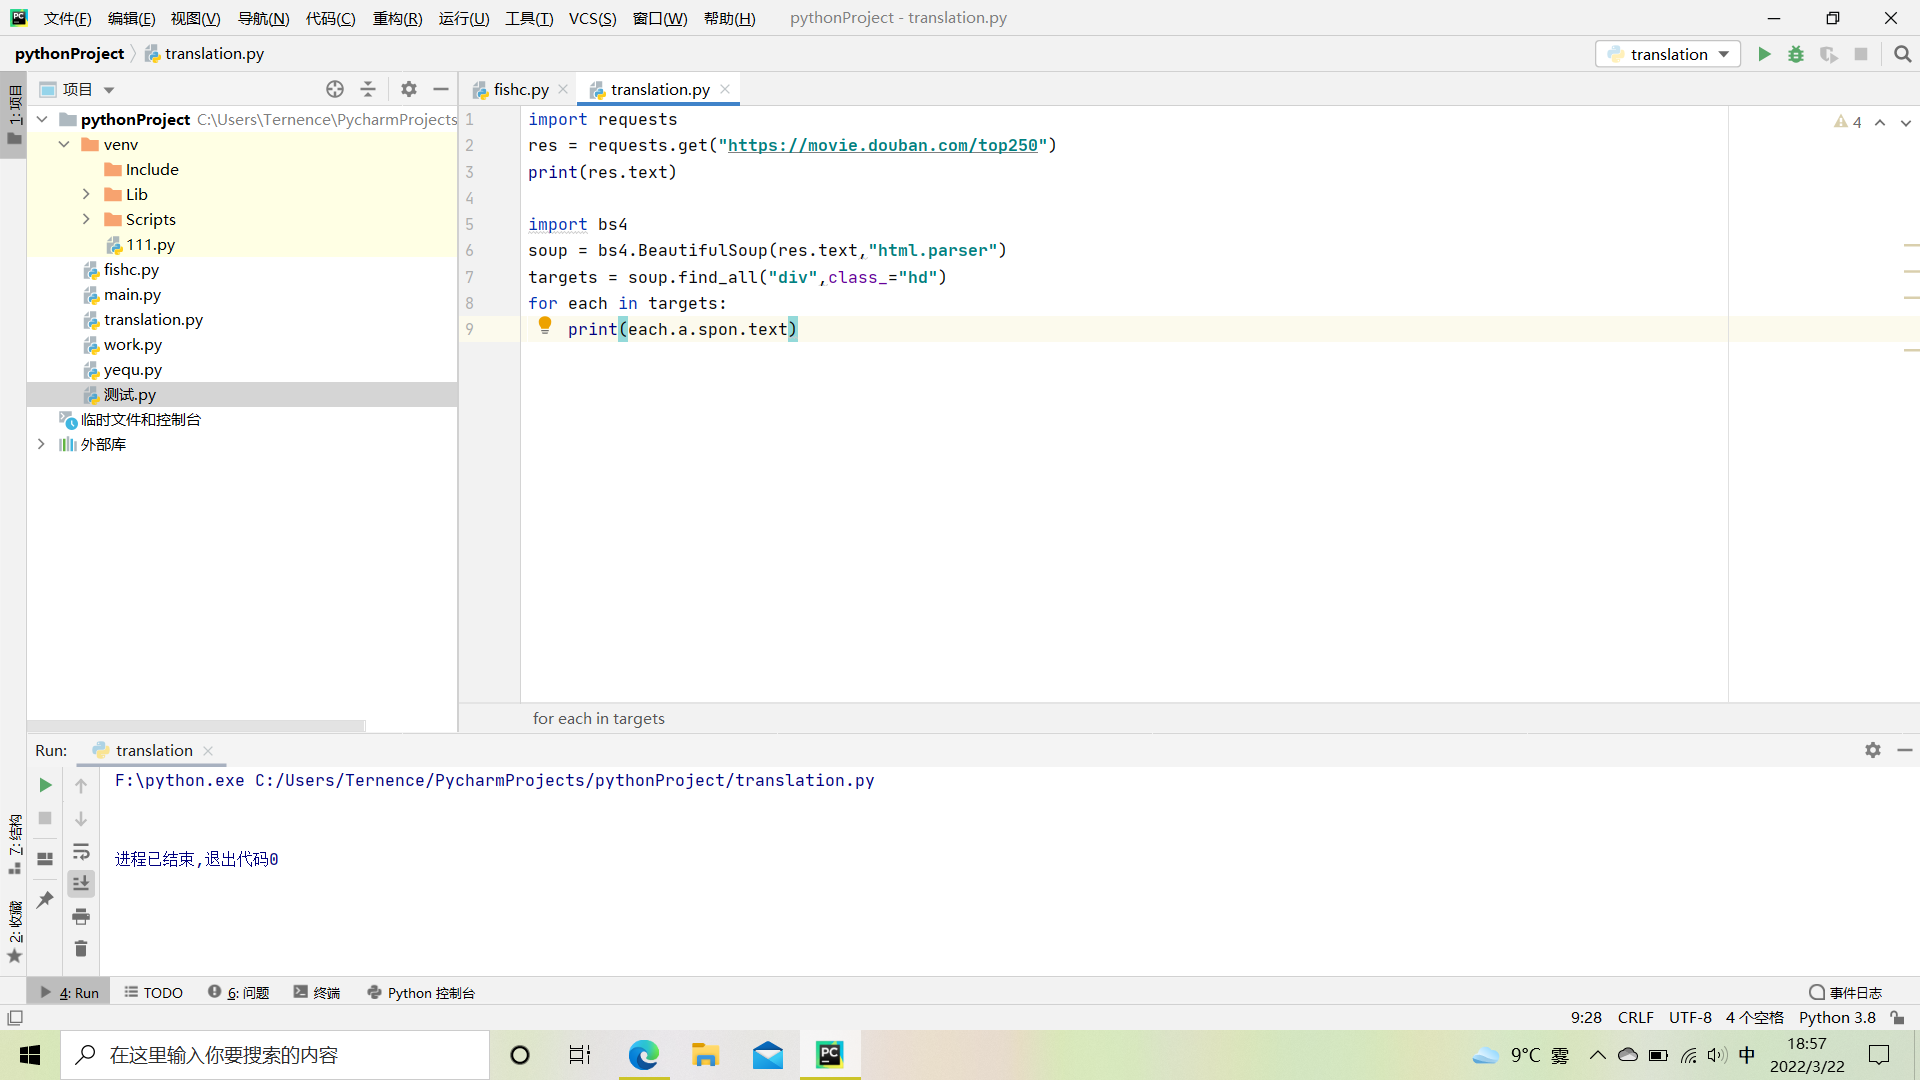Open the UTF-8 encoding selector
The height and width of the screenshot is (1080, 1920).
point(1690,1017)
